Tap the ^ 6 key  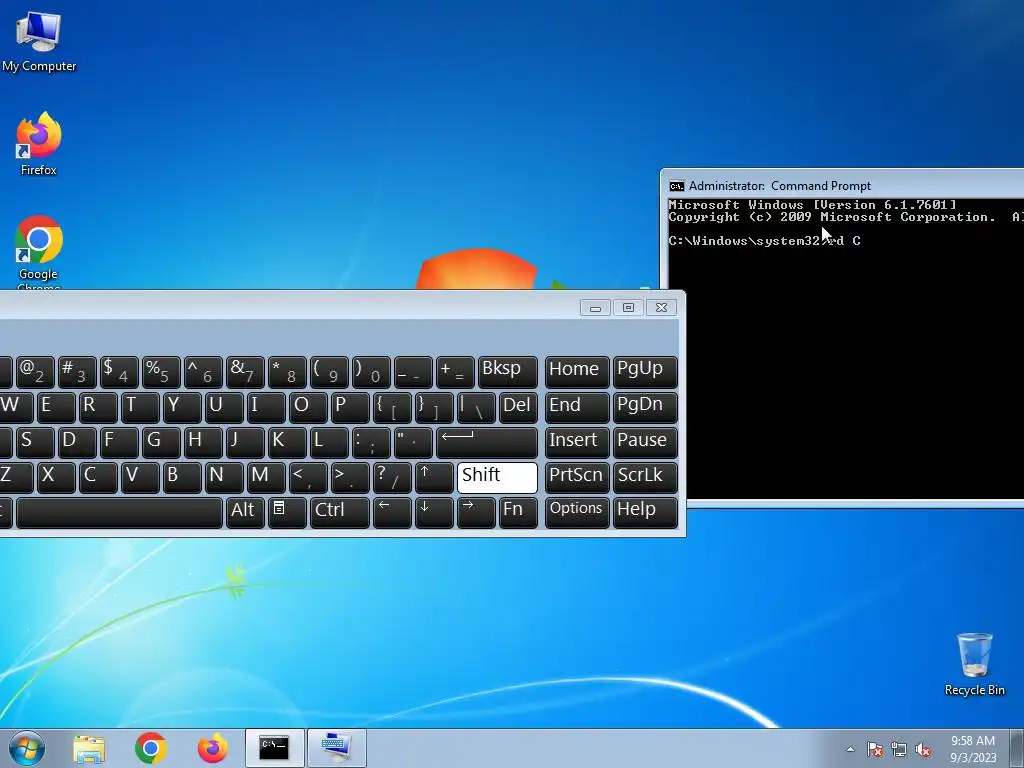[x=203, y=372]
